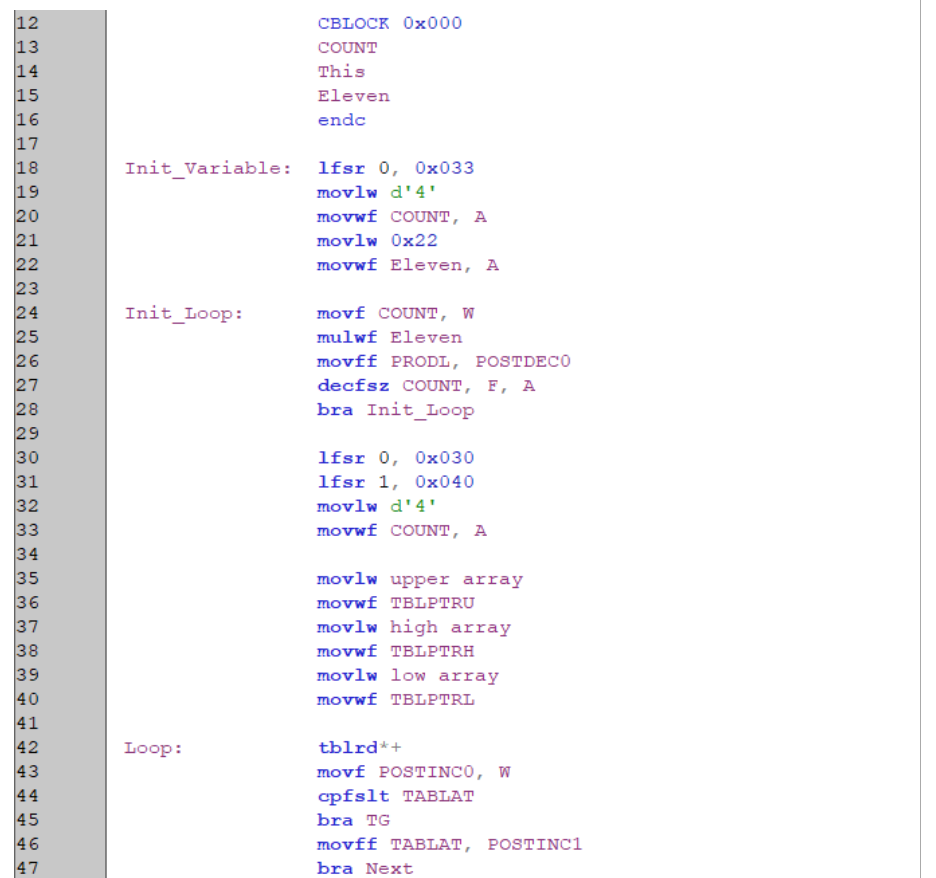This screenshot has width=936, height=878.
Task: Click the COUNT variable on line 13
Action: (347, 47)
